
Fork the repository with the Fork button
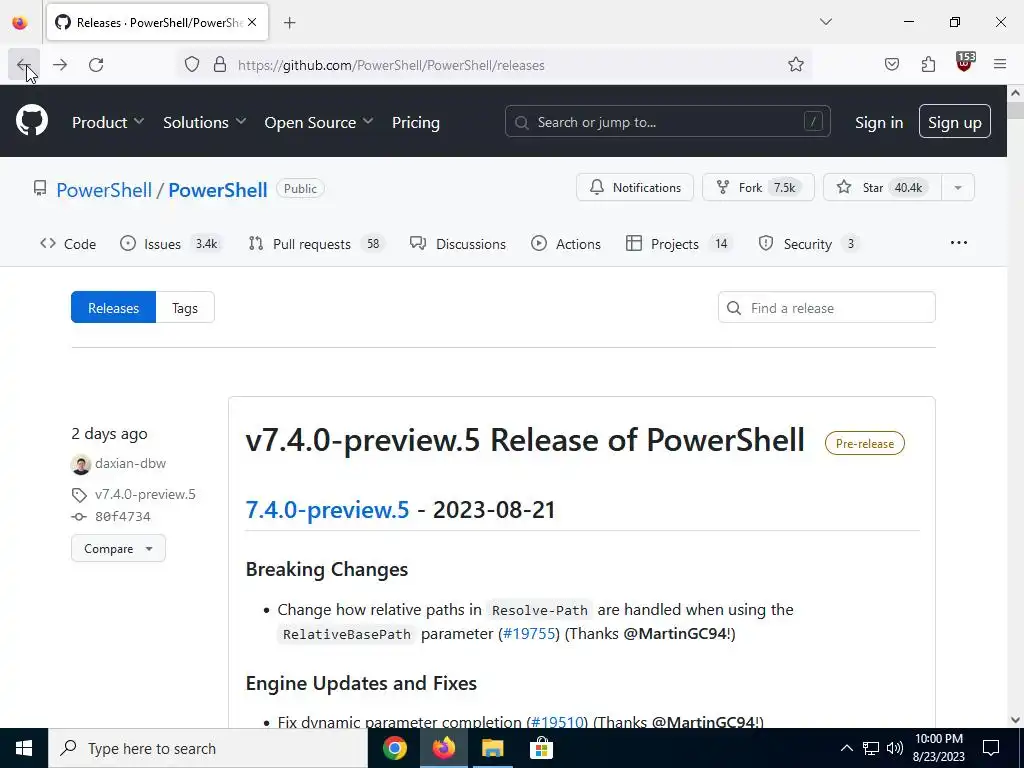click(x=758, y=187)
